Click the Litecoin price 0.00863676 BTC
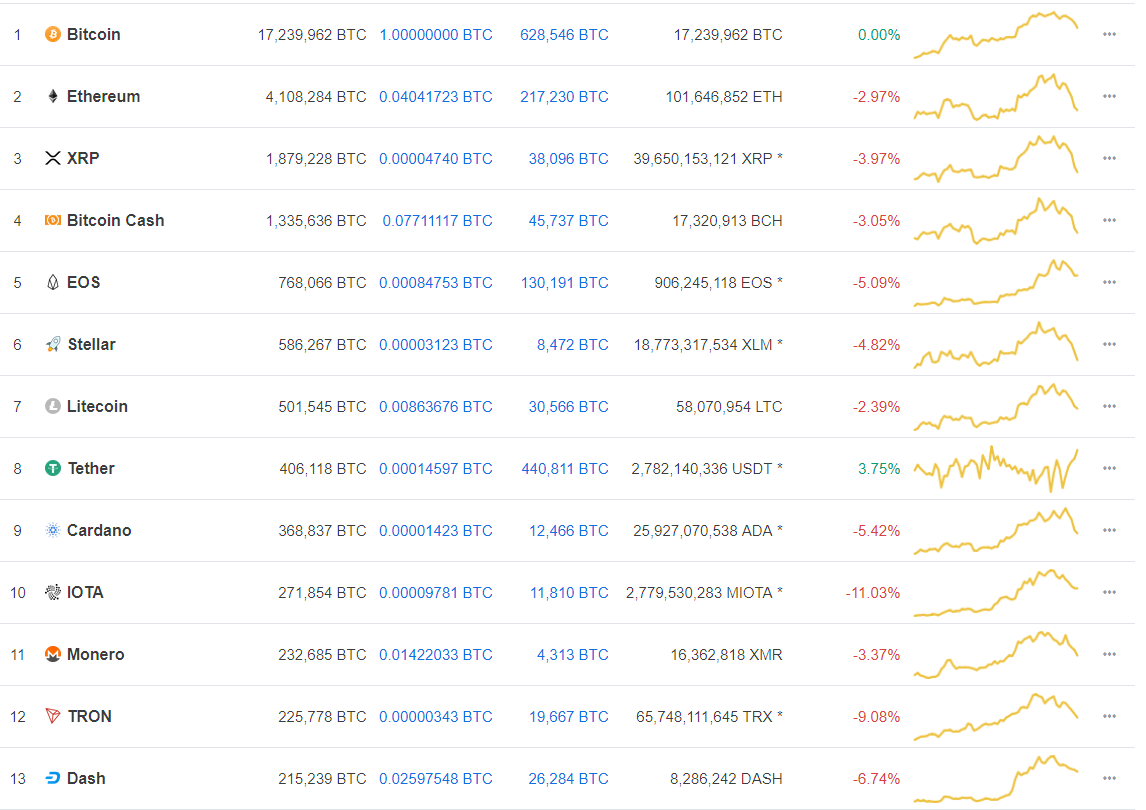The image size is (1146, 810). (x=436, y=406)
